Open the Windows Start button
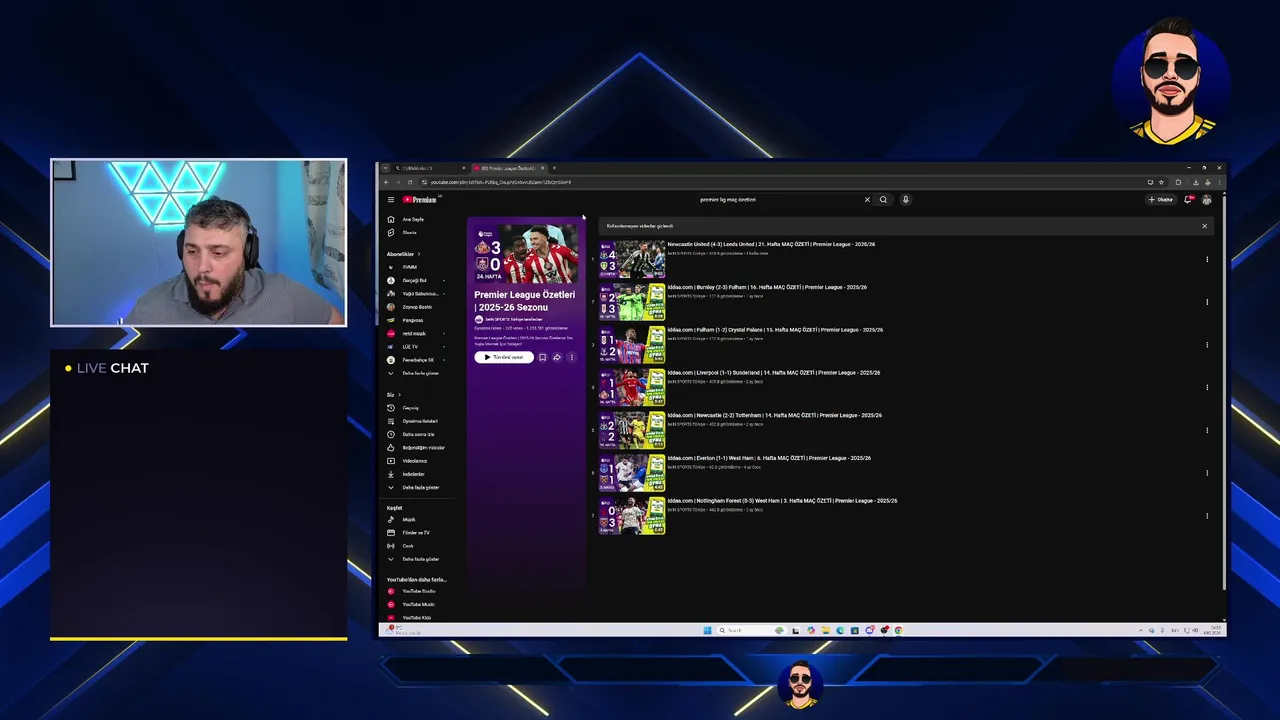 (707, 630)
